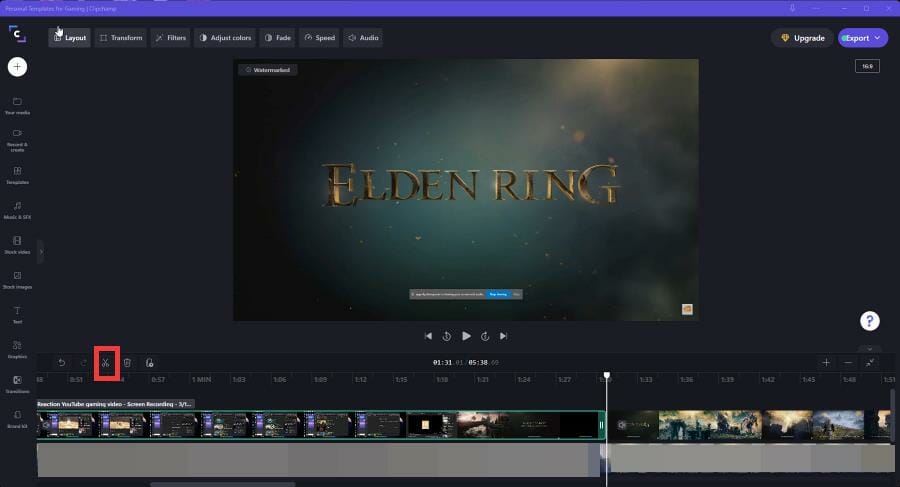Select the Elden Ring clip after the playhead
The image size is (900, 487).
(749, 426)
